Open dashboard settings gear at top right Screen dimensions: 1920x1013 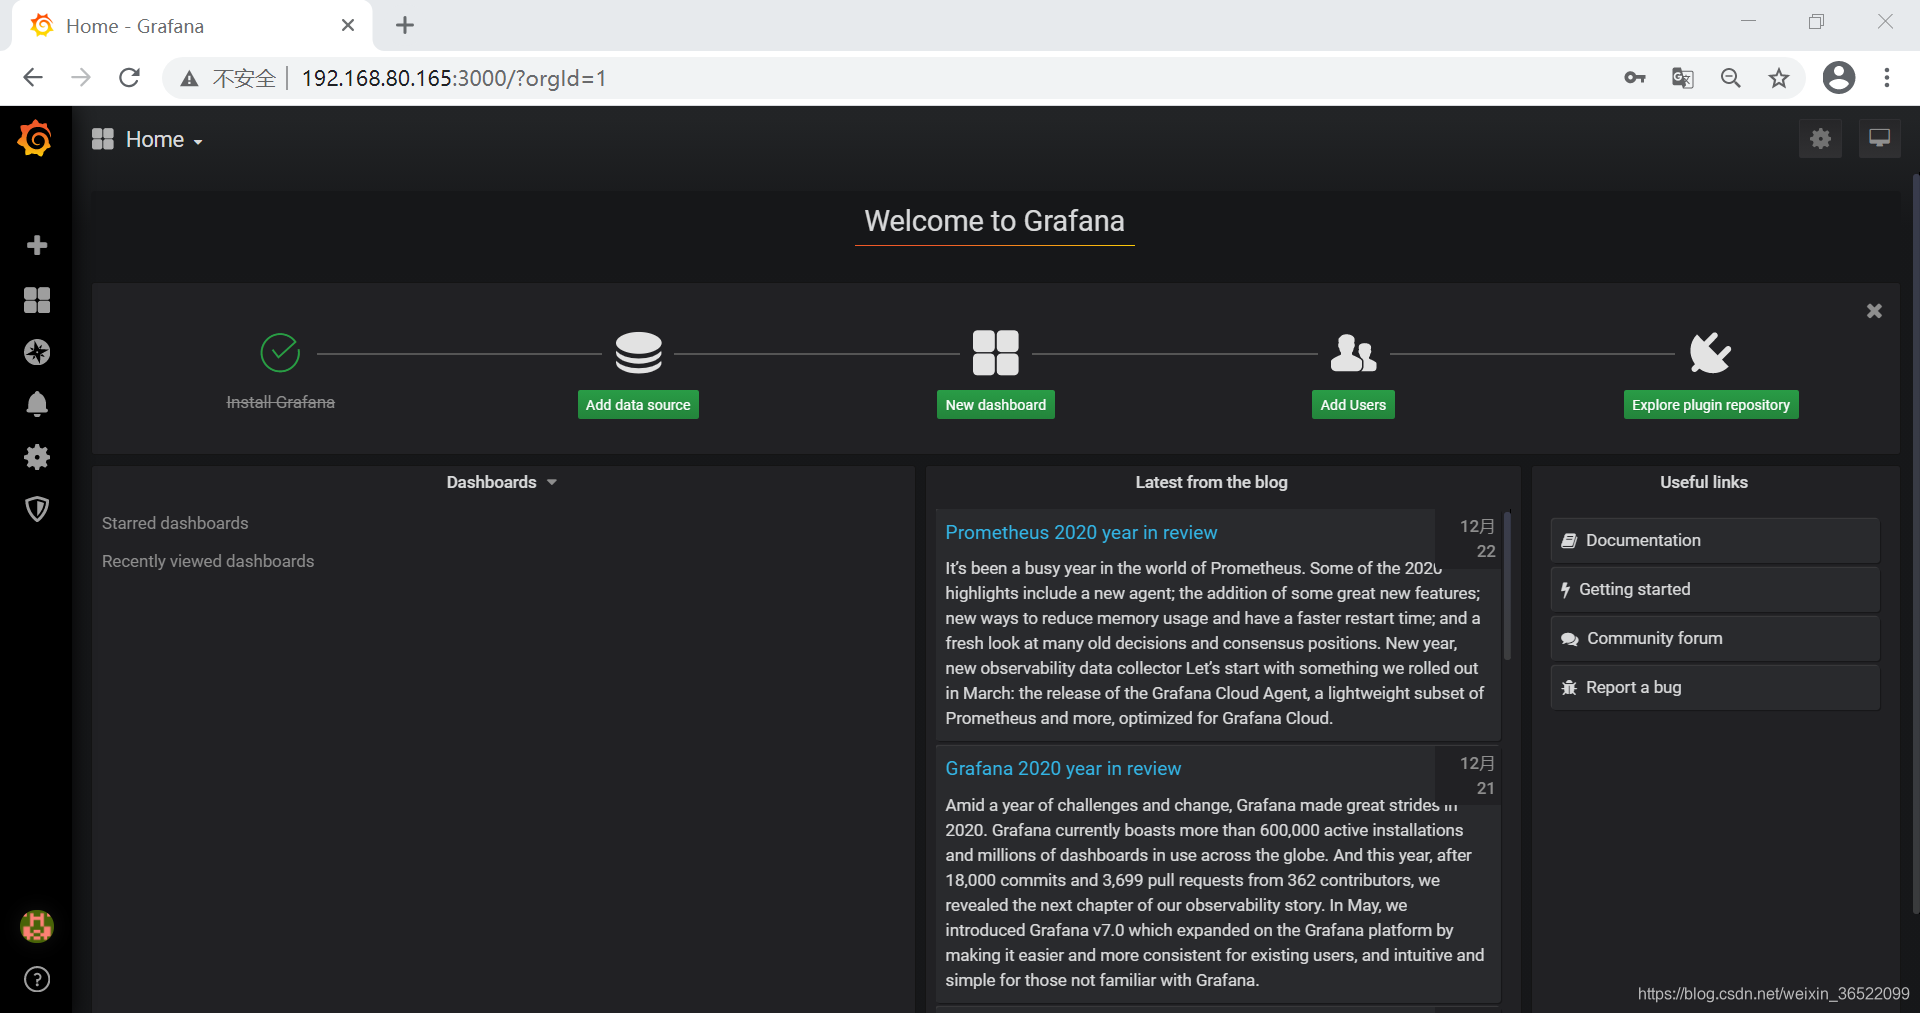(1820, 139)
